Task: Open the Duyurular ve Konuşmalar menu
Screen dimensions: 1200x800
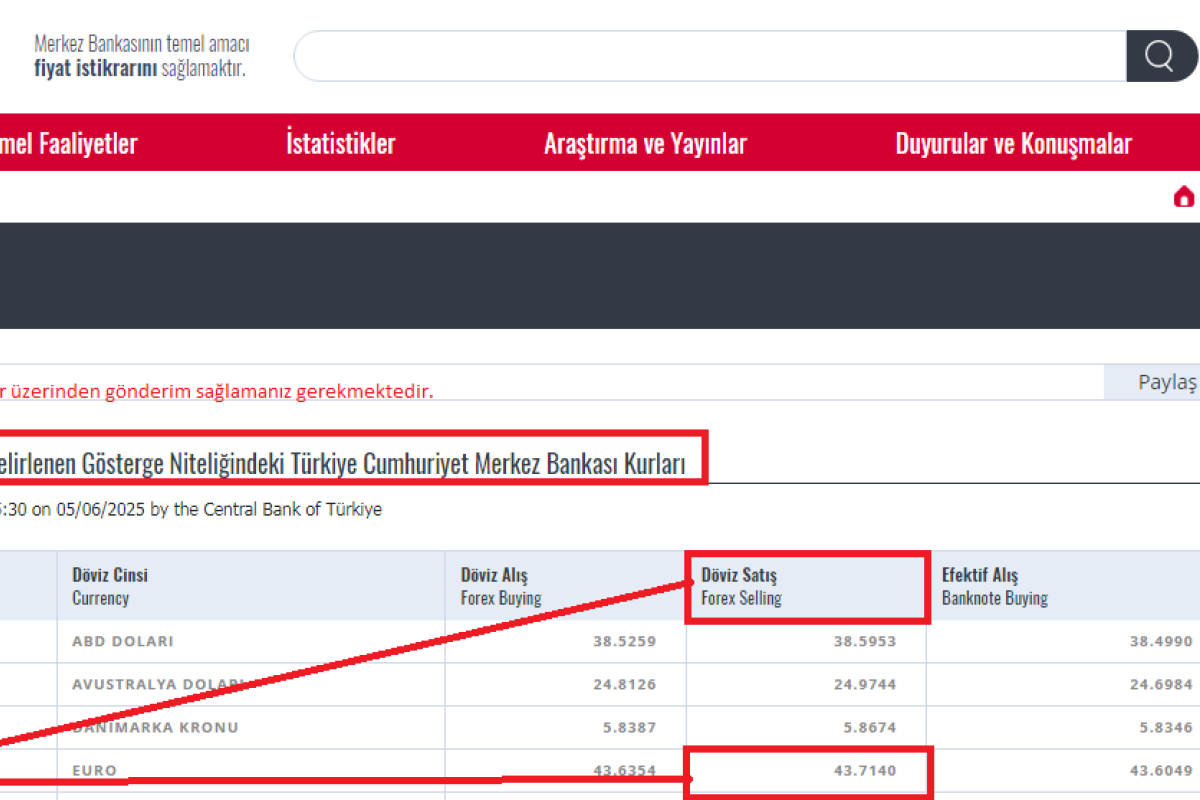Action: coord(1013,143)
